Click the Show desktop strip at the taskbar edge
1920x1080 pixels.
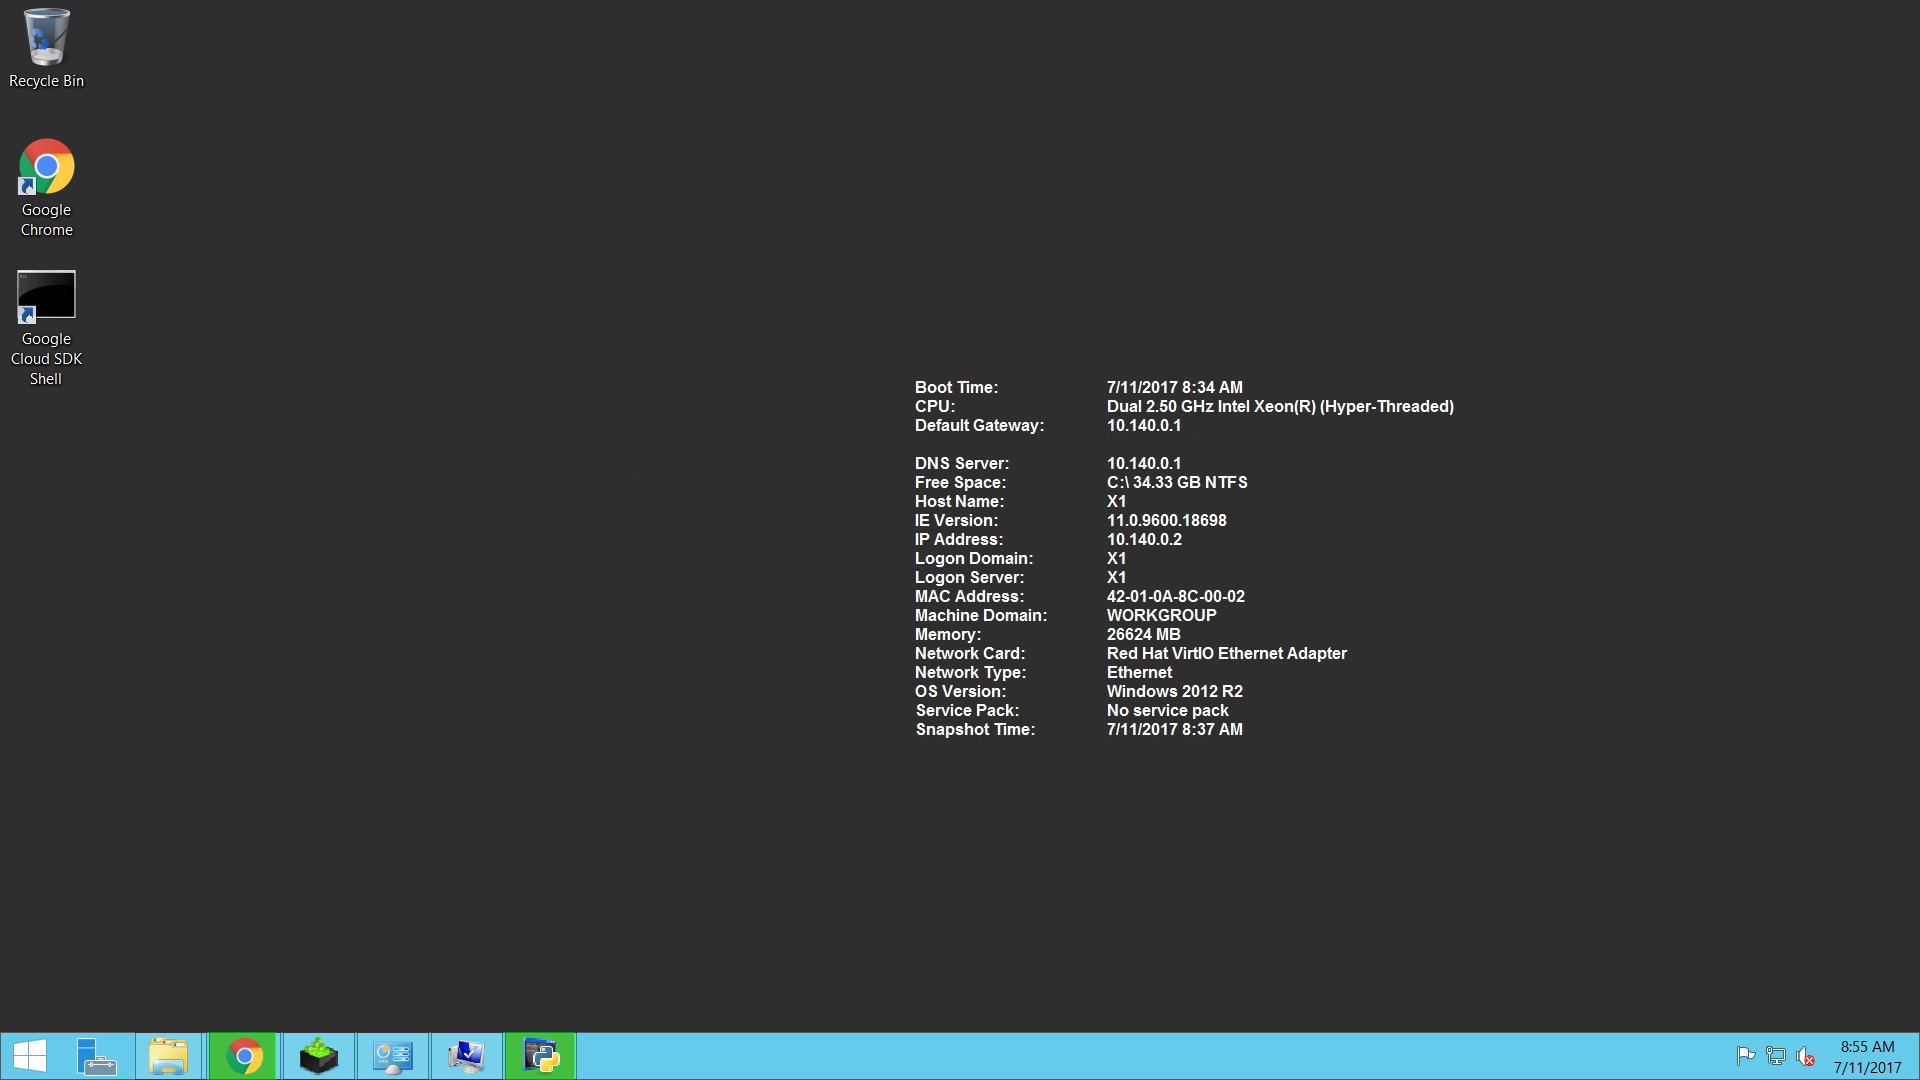click(1916, 1057)
